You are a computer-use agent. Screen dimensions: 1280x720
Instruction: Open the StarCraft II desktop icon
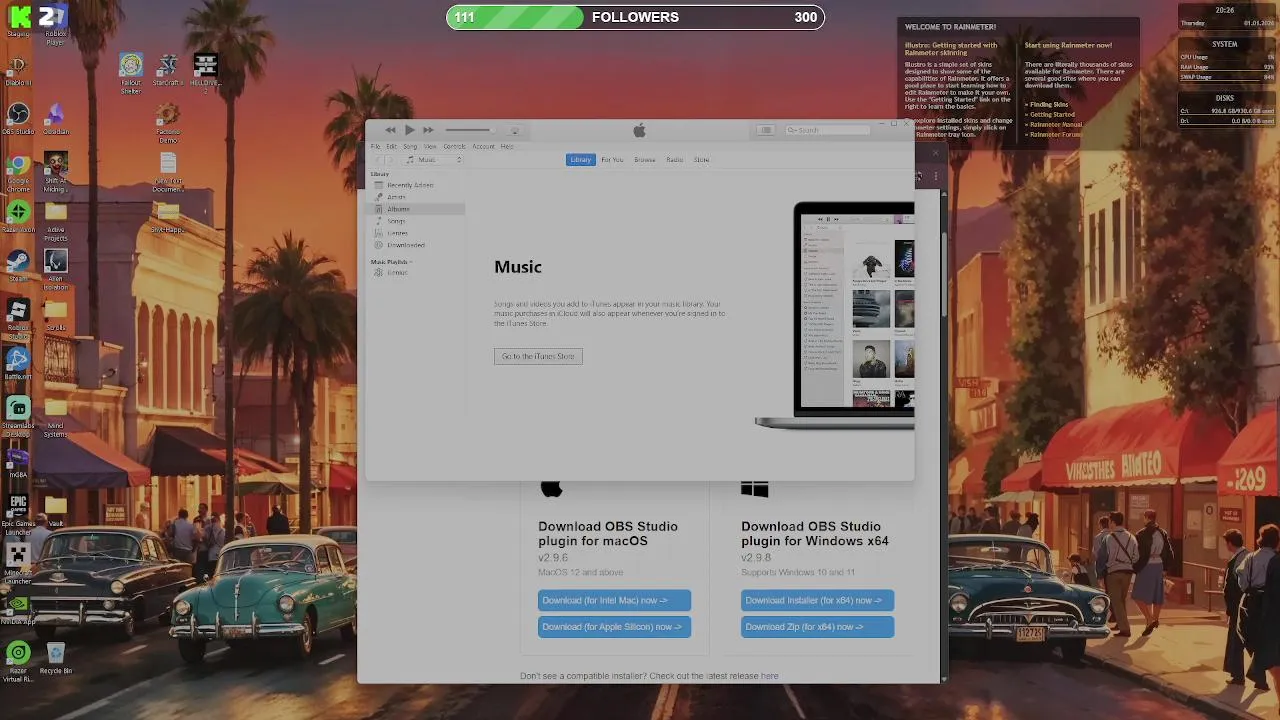point(167,71)
